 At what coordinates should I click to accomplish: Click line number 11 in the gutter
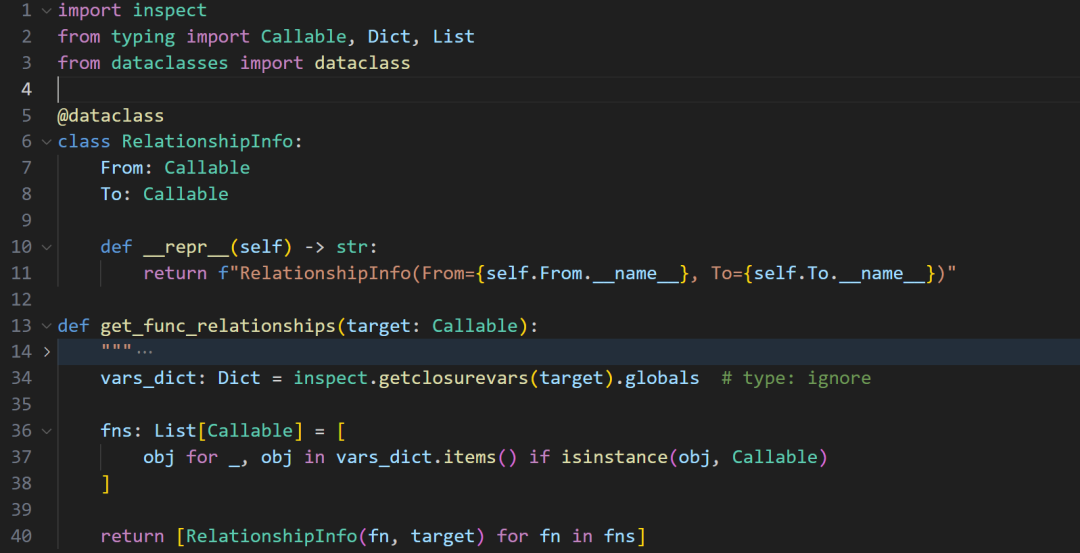pyautogui.click(x=21, y=273)
